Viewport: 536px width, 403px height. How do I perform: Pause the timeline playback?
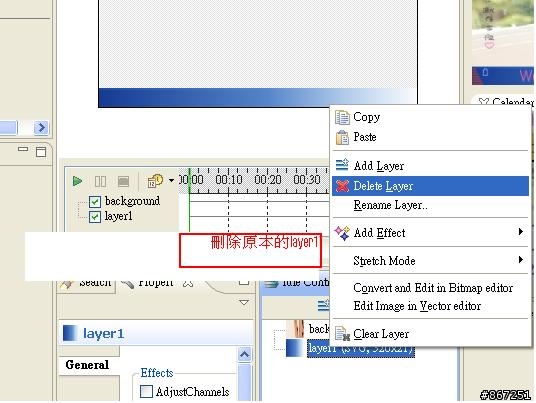tap(100, 181)
